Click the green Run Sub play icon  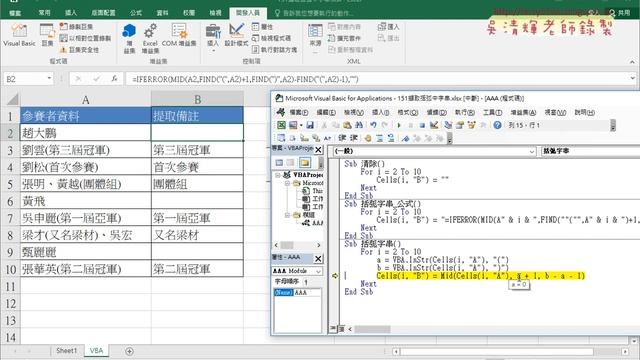[399, 125]
